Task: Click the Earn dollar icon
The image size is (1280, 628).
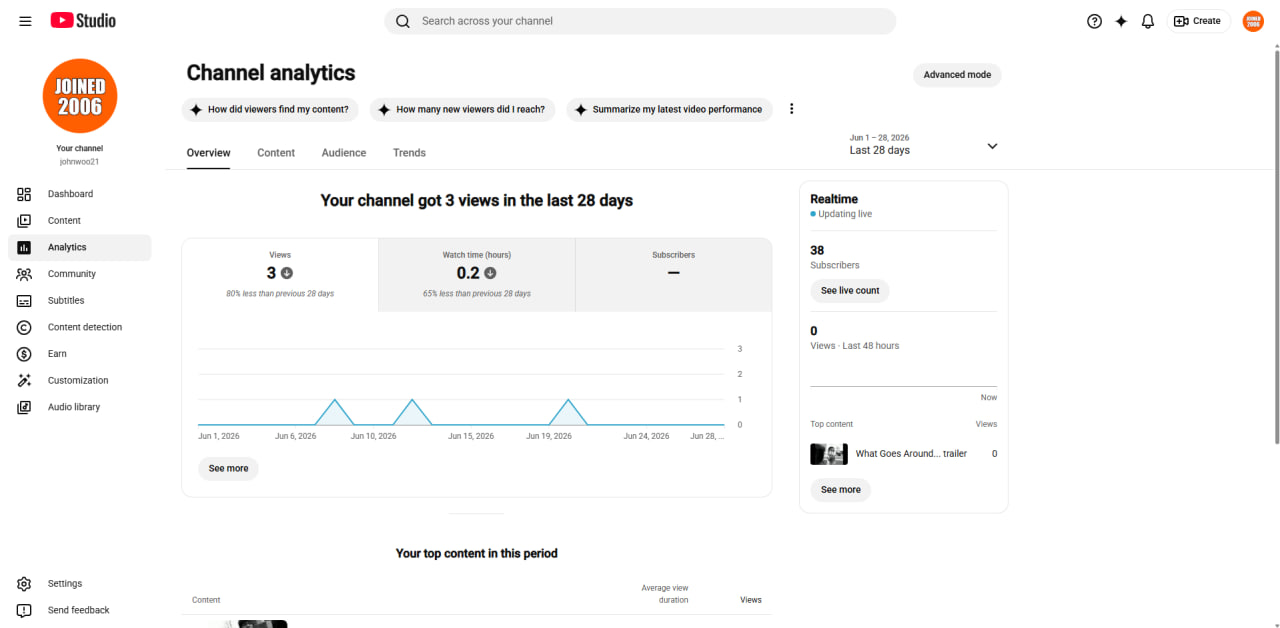Action: click(24, 354)
